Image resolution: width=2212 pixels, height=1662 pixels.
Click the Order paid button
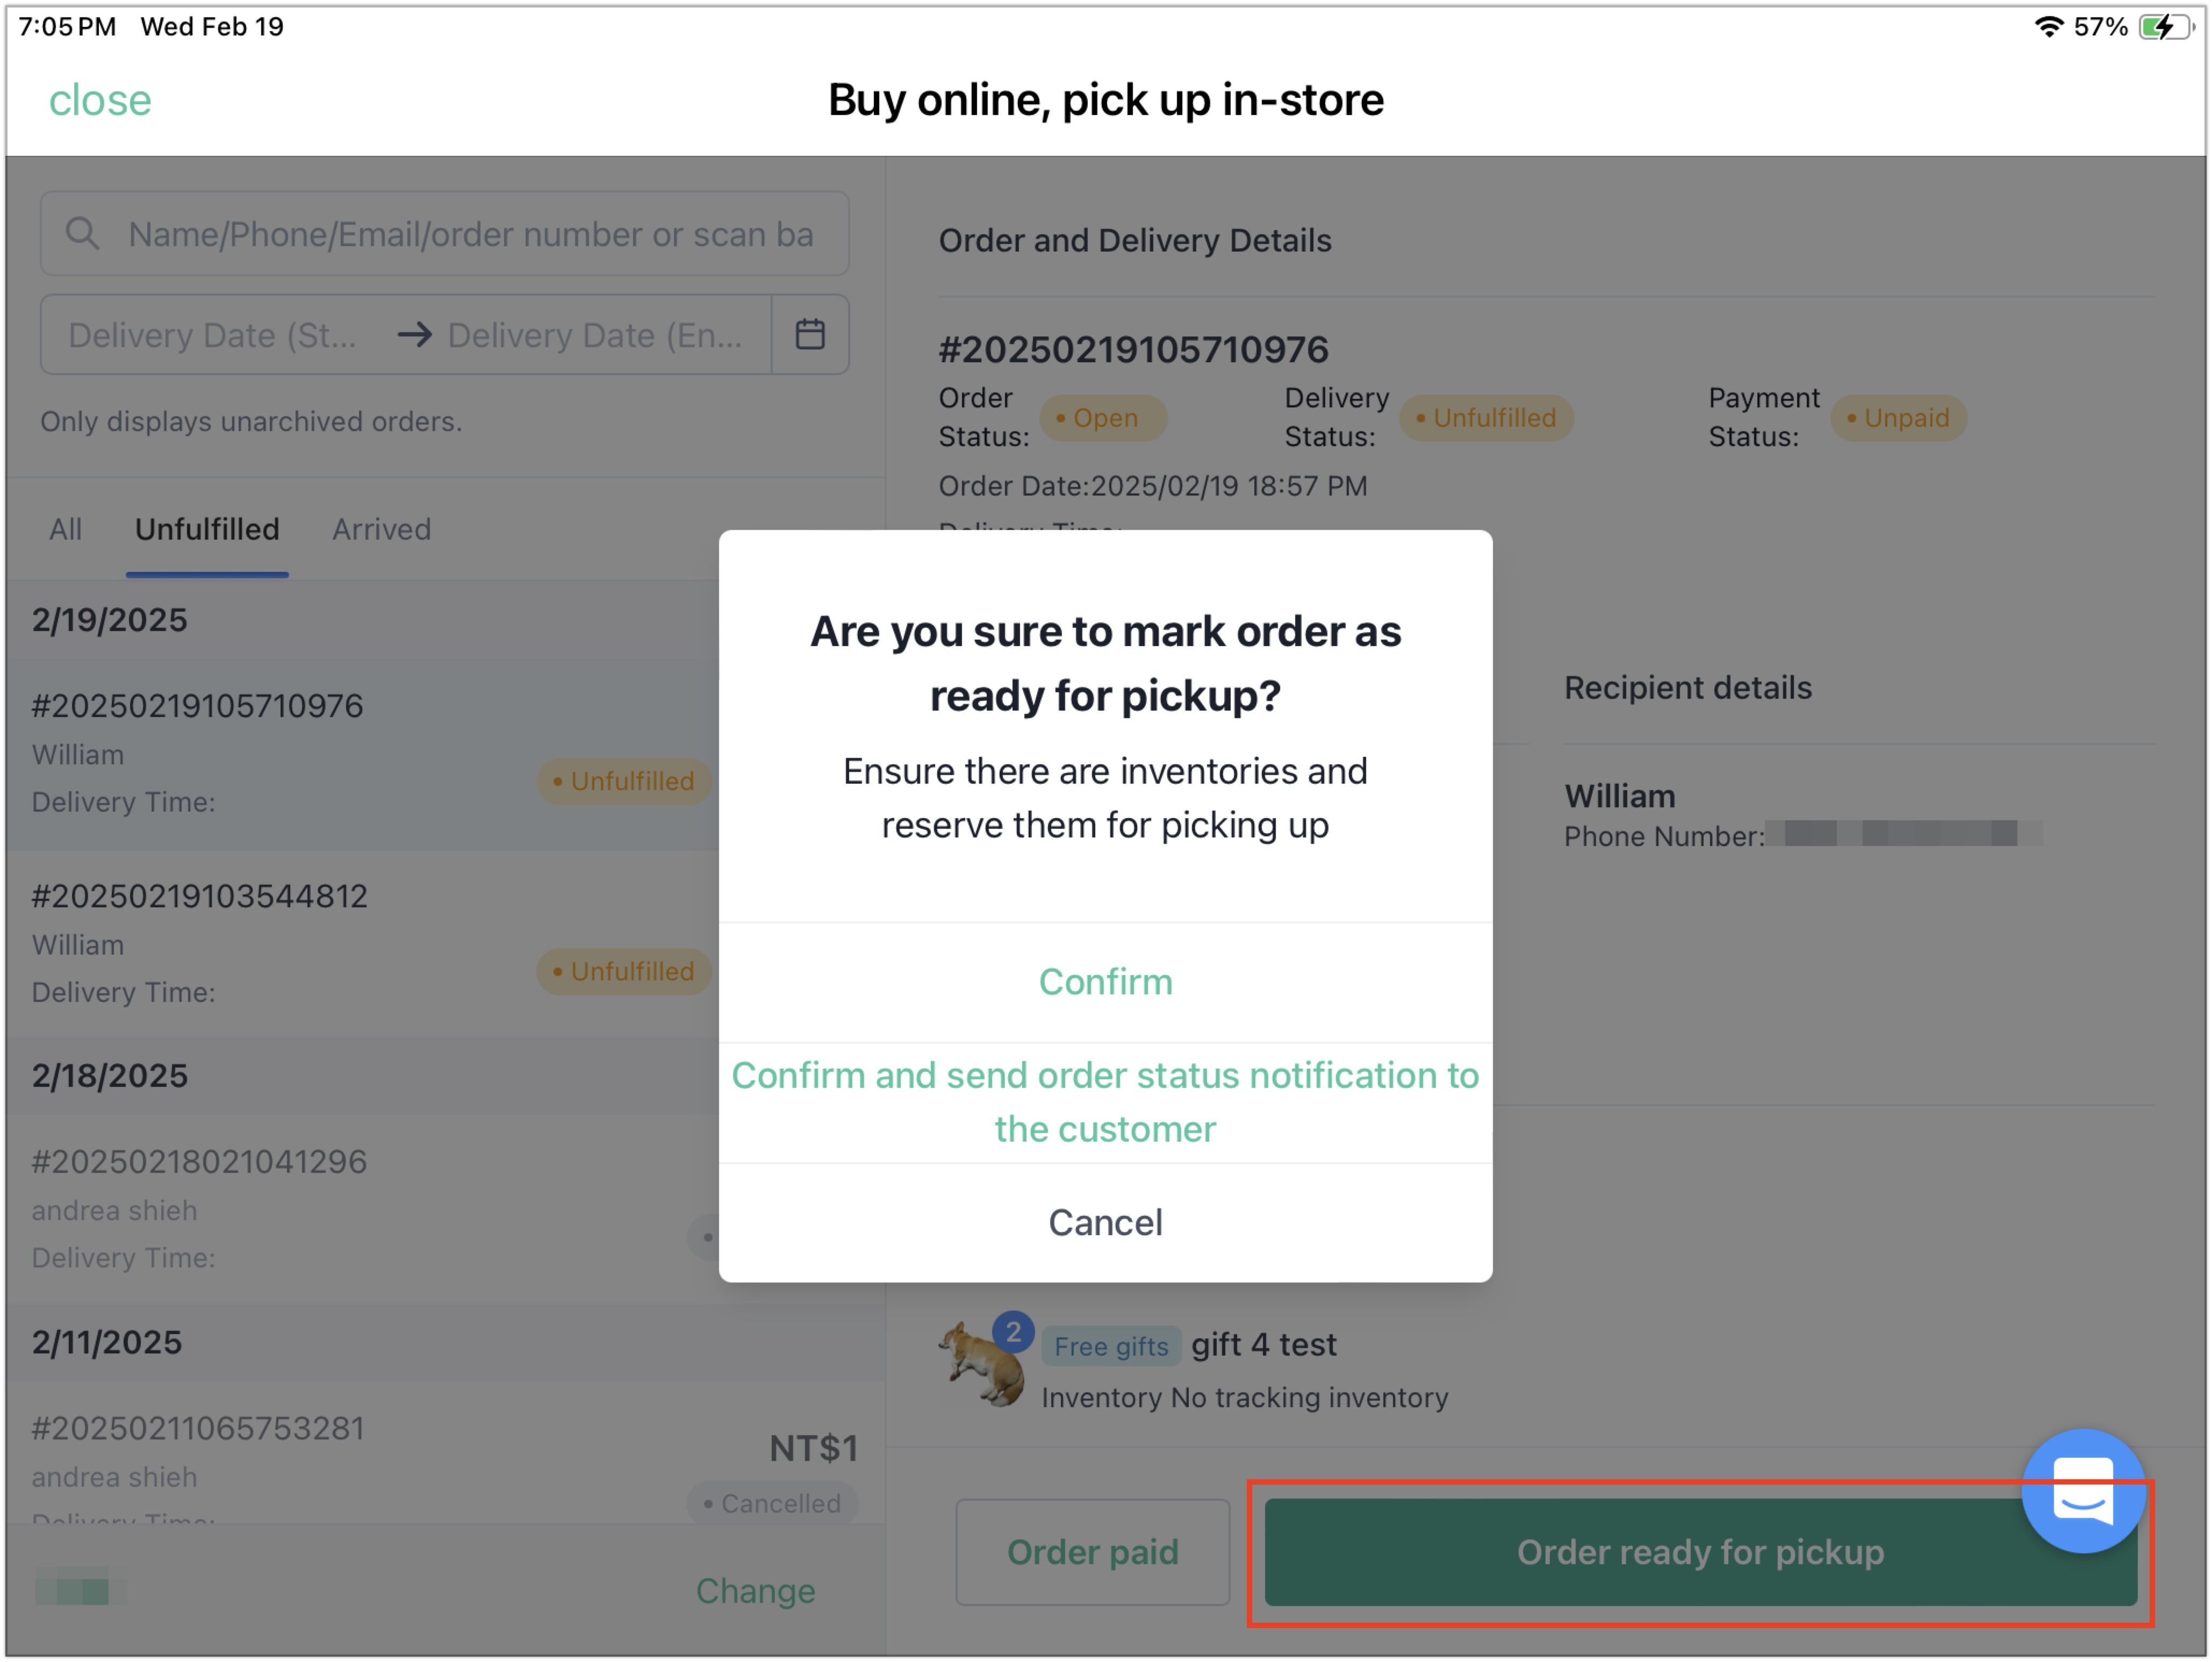1092,1552
